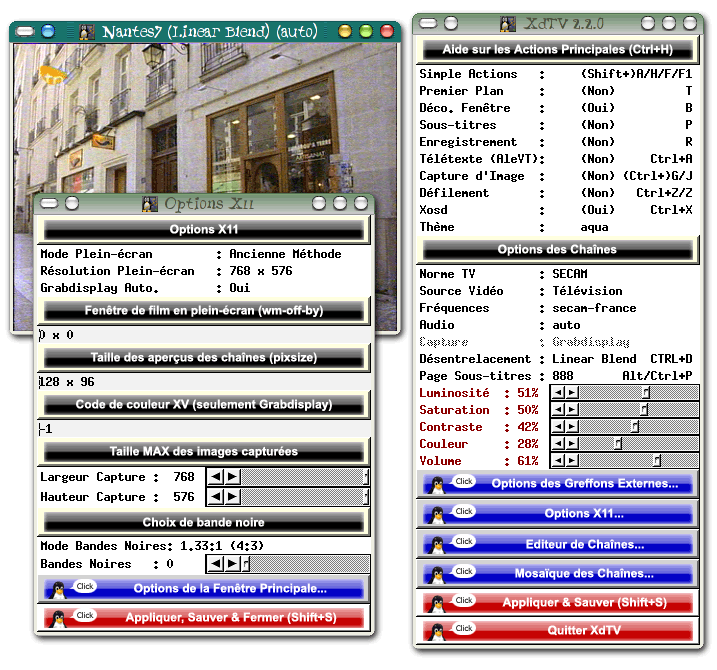Image resolution: width=717 pixels, height=670 pixels.
Task: Change Norme TV value SECAM
Action: click(570, 274)
